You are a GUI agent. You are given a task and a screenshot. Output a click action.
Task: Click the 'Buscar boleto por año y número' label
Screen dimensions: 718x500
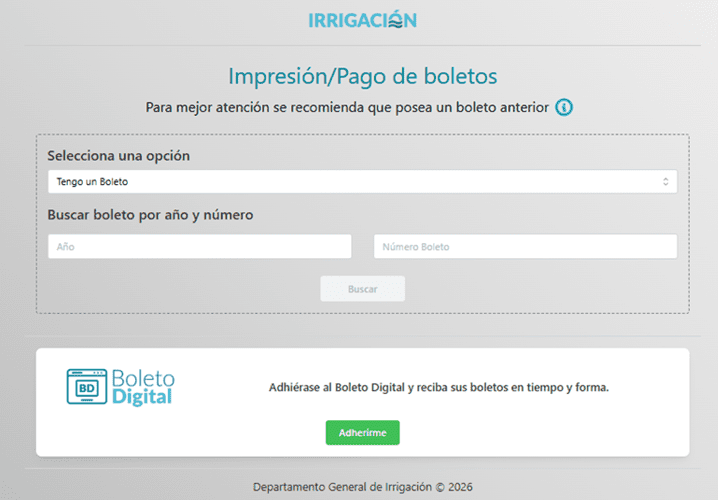point(150,214)
